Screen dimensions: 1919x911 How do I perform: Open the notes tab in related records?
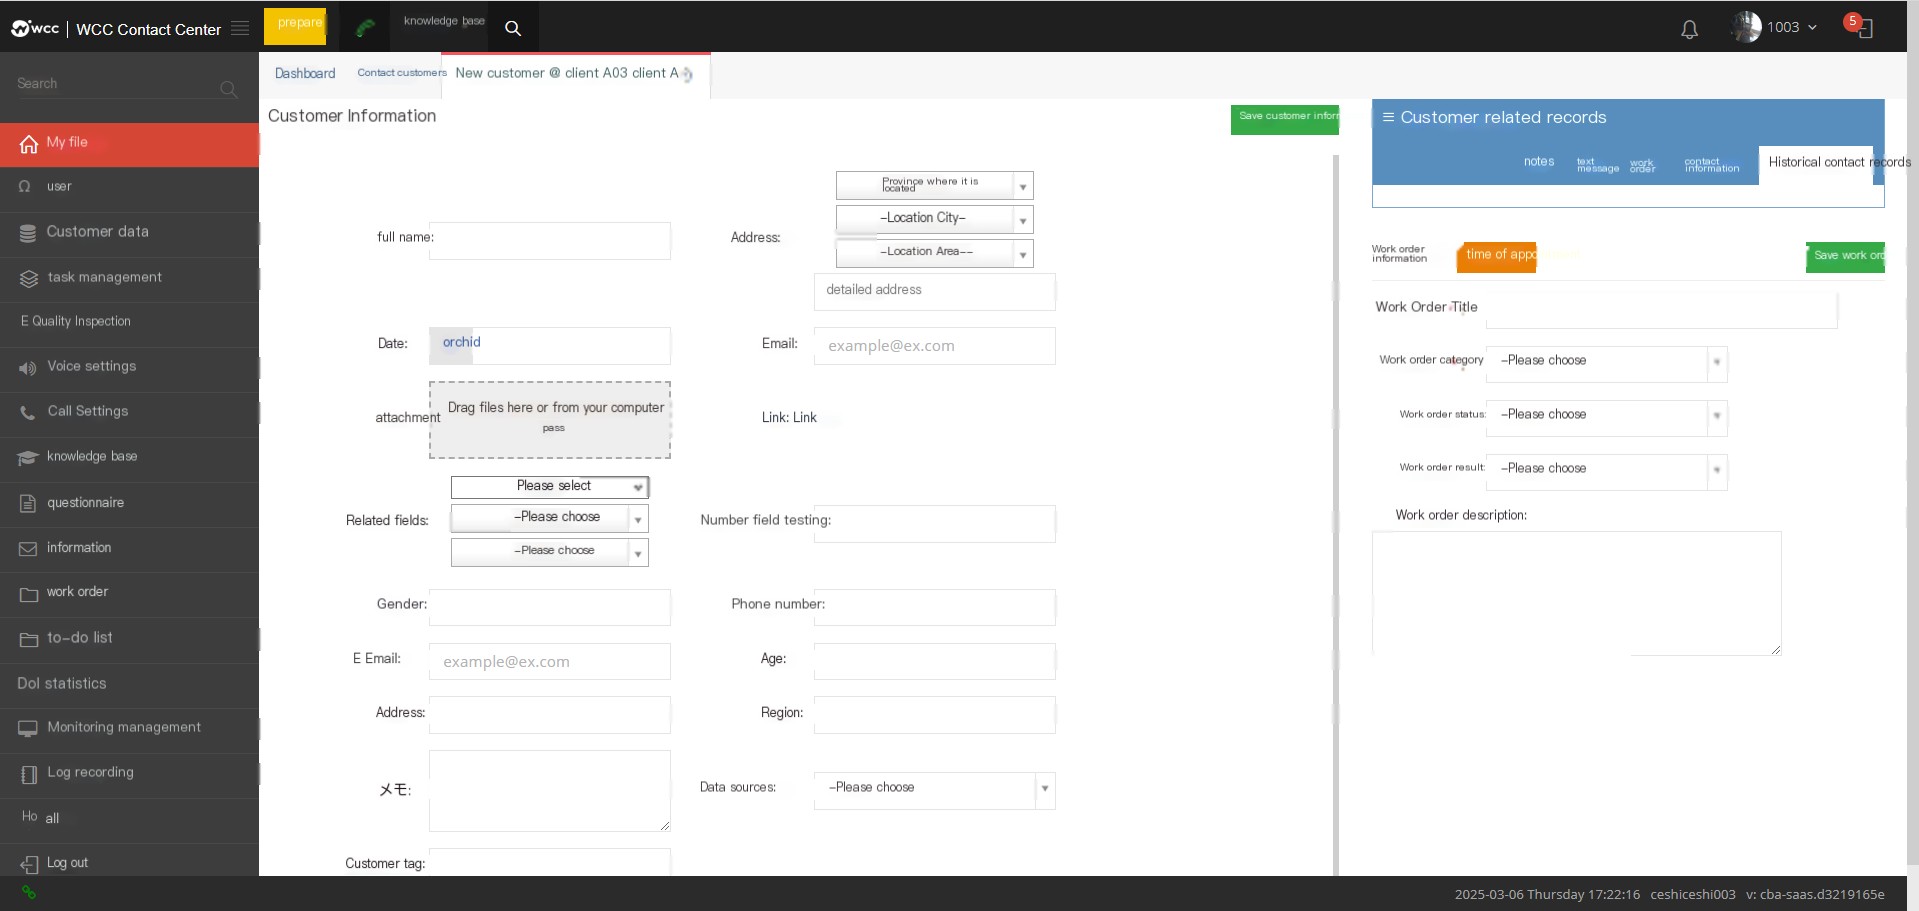pyautogui.click(x=1538, y=162)
